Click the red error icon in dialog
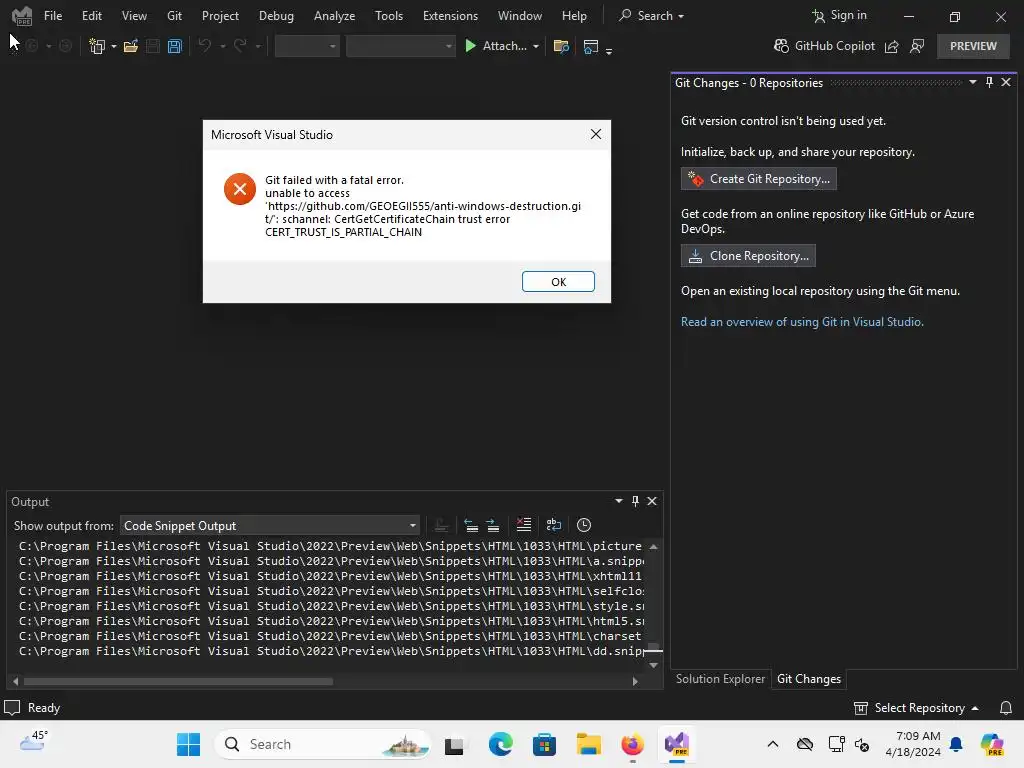Viewport: 1024px width, 768px height. (240, 189)
